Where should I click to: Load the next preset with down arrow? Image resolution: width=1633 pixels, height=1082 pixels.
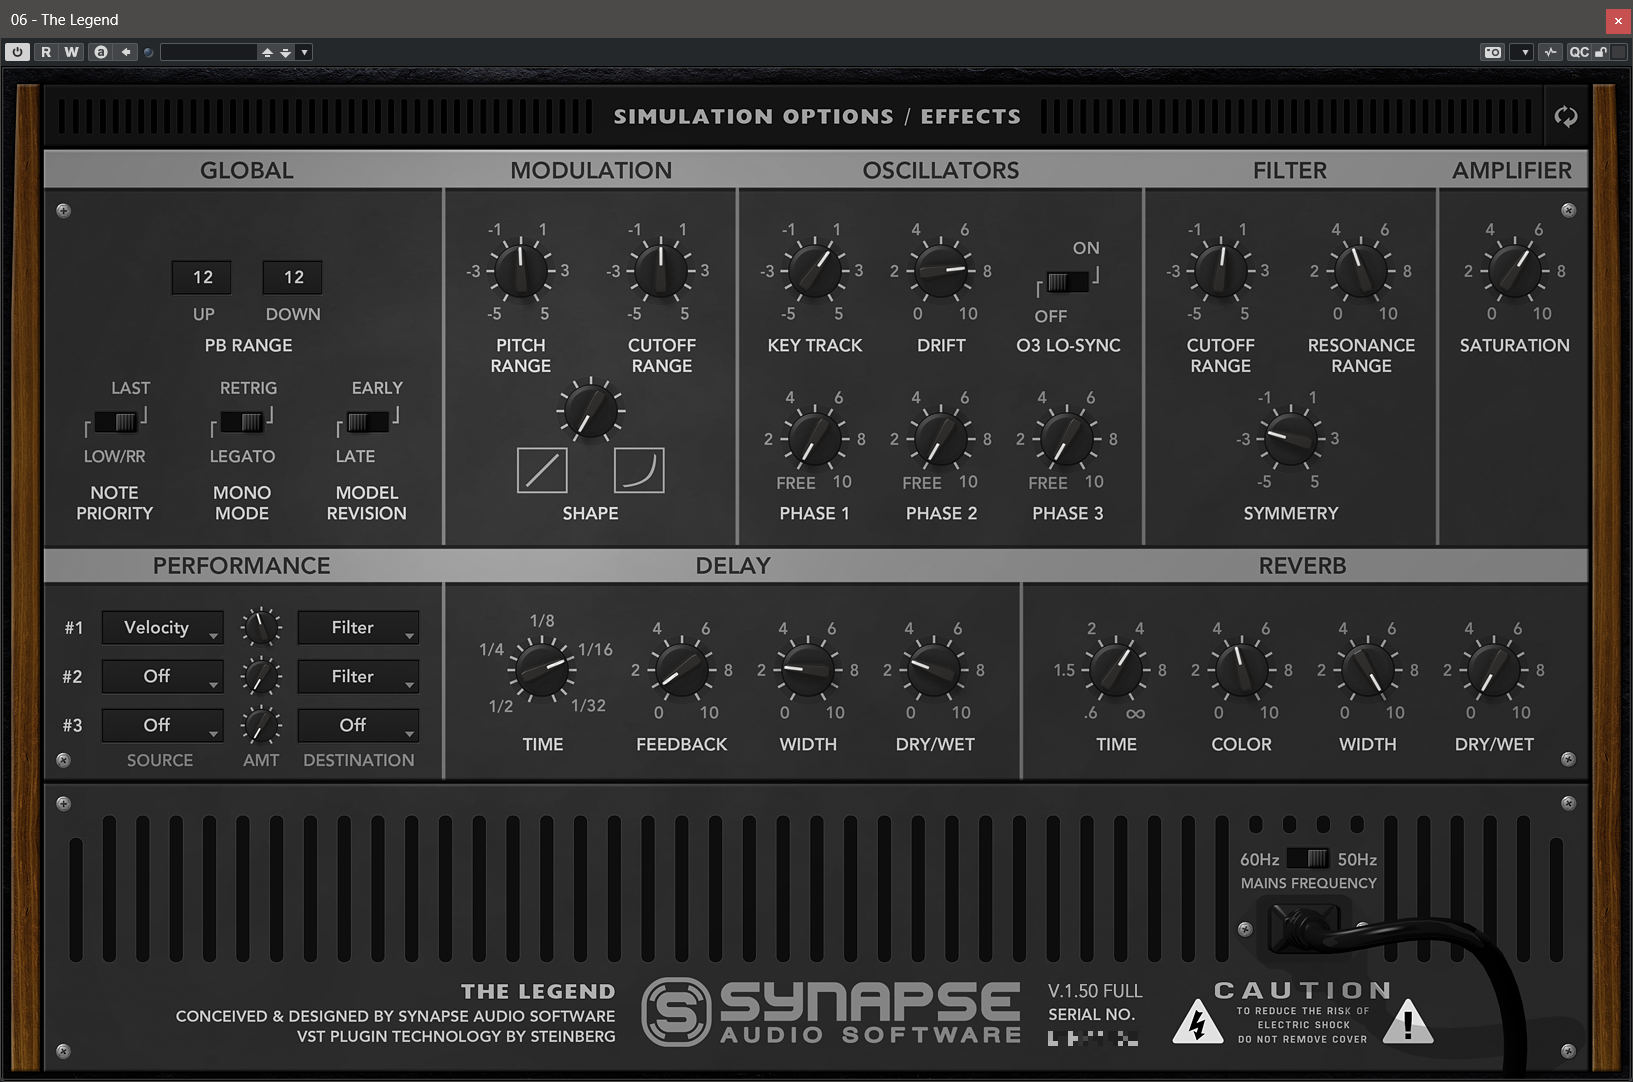(x=286, y=52)
